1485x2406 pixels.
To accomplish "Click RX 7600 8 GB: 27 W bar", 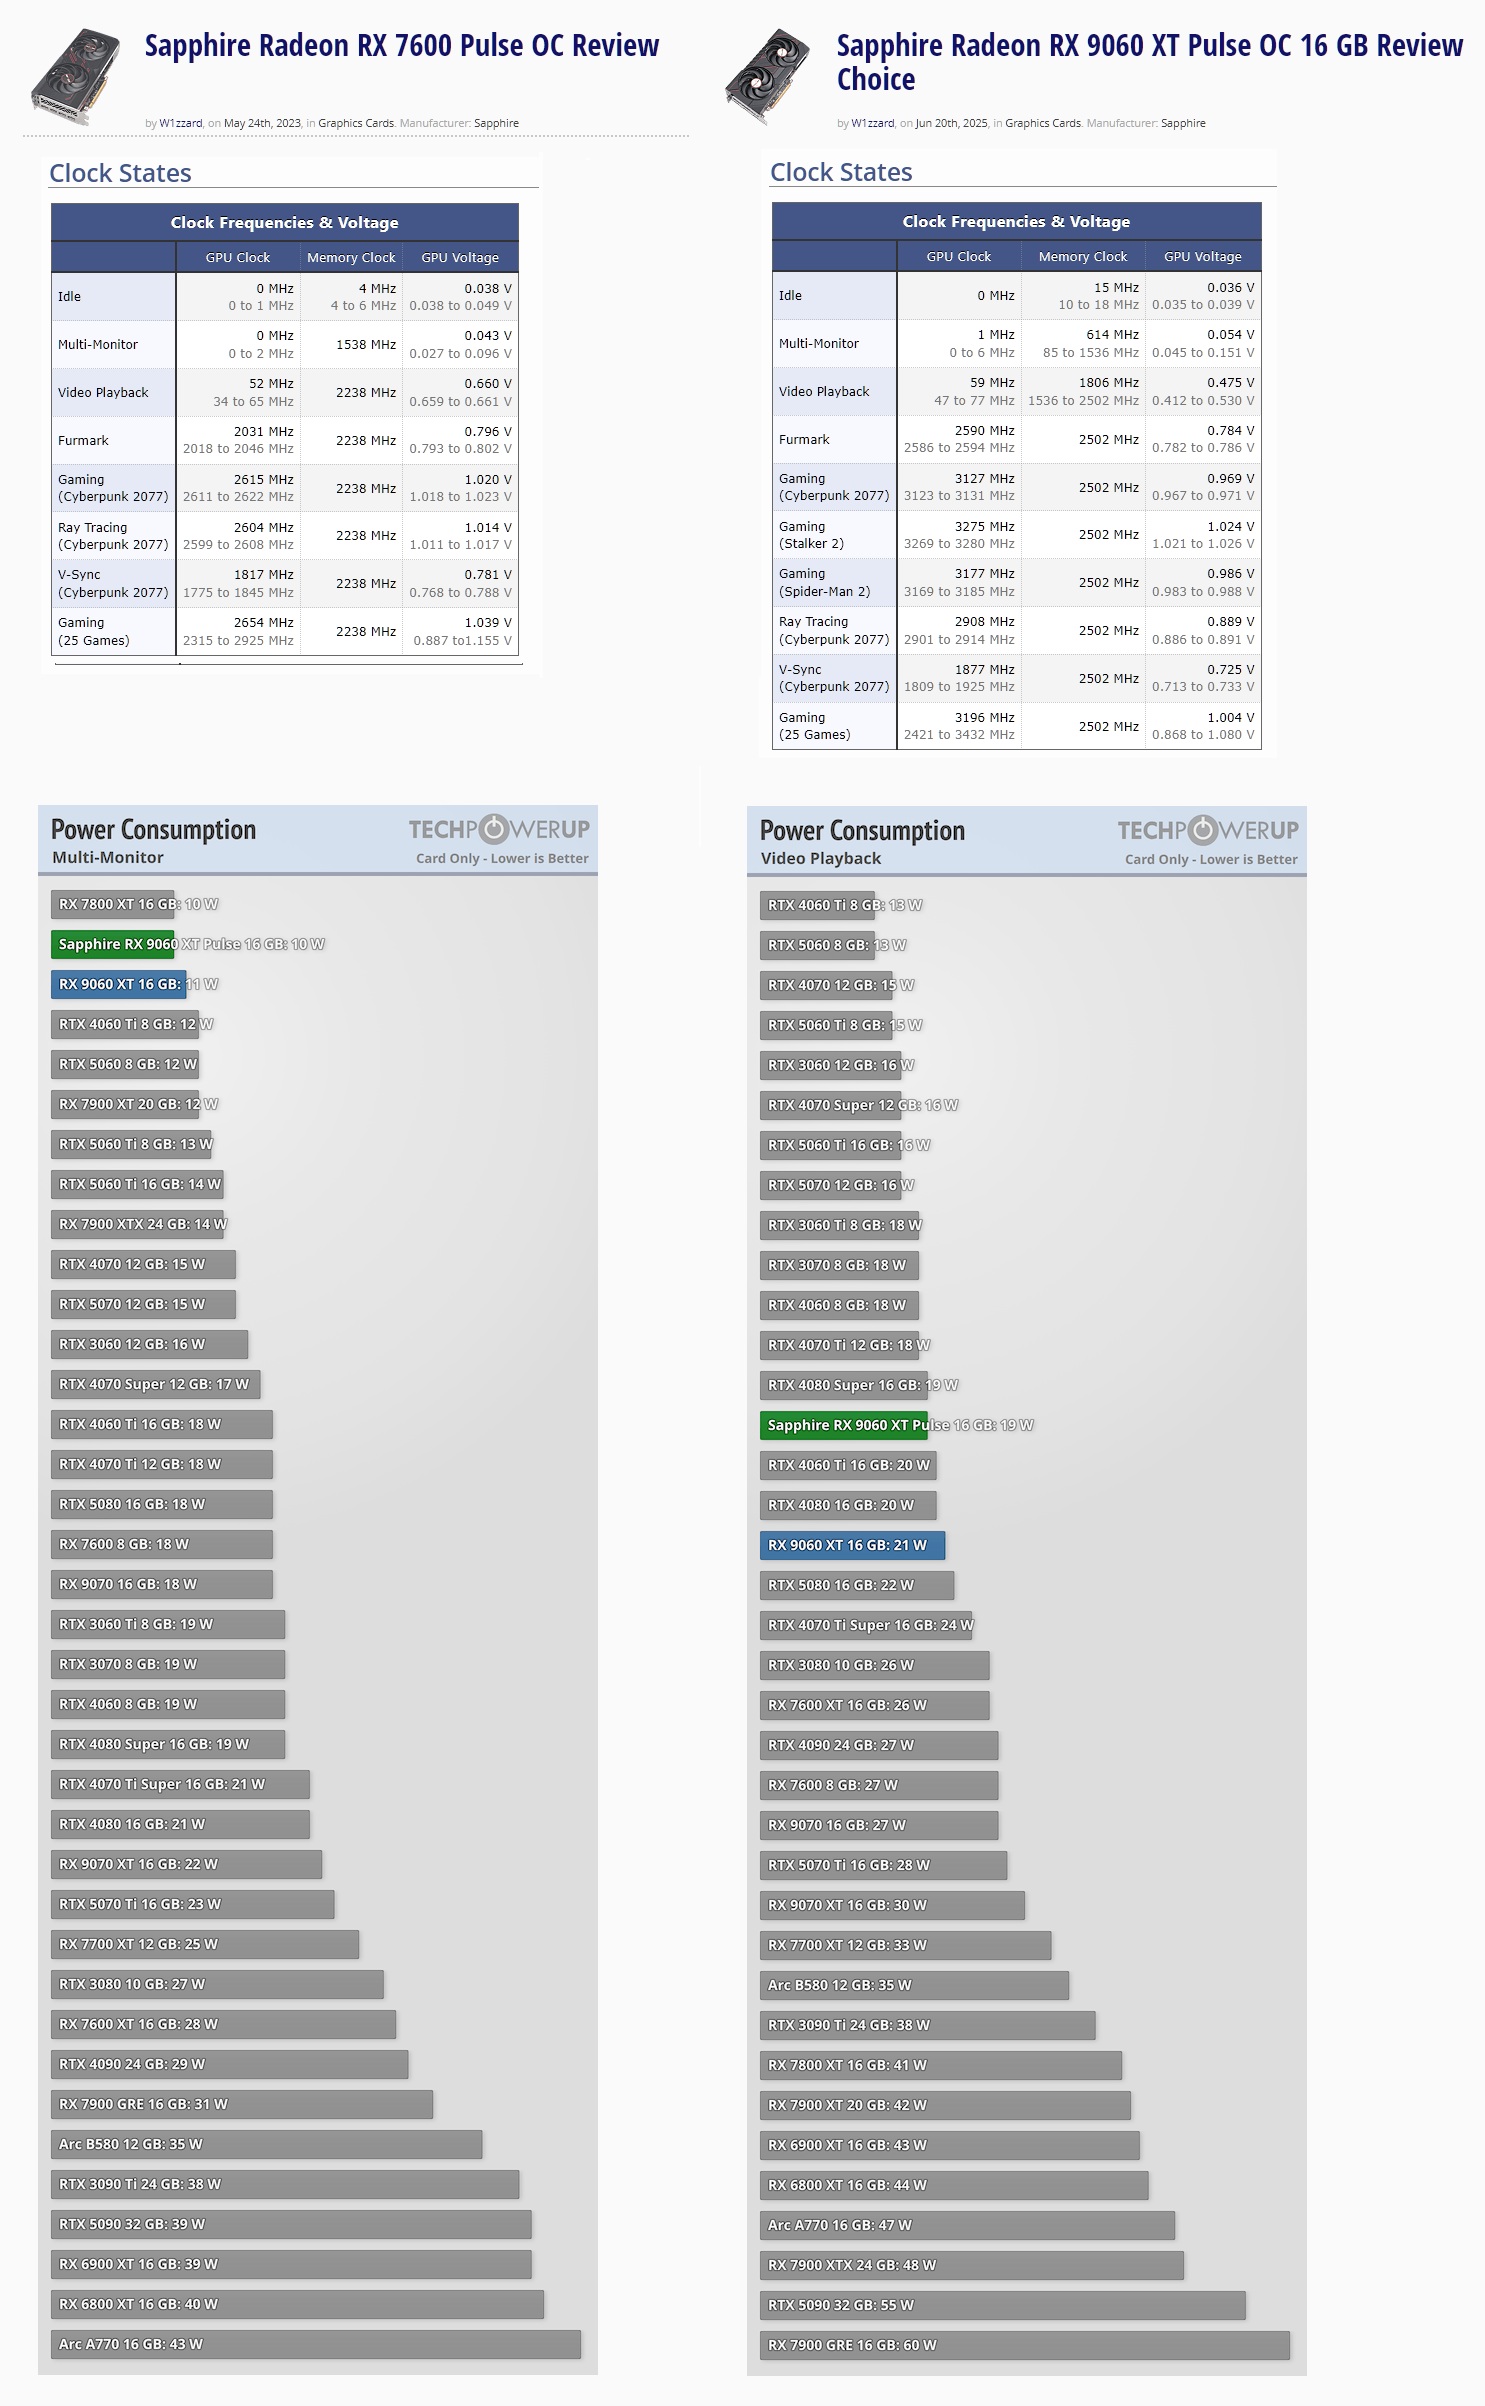I will [879, 1785].
